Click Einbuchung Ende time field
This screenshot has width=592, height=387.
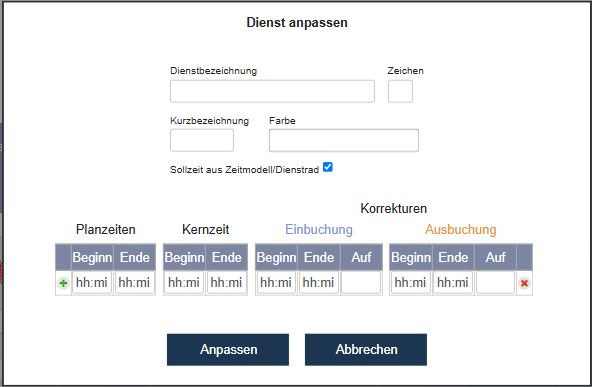319,282
